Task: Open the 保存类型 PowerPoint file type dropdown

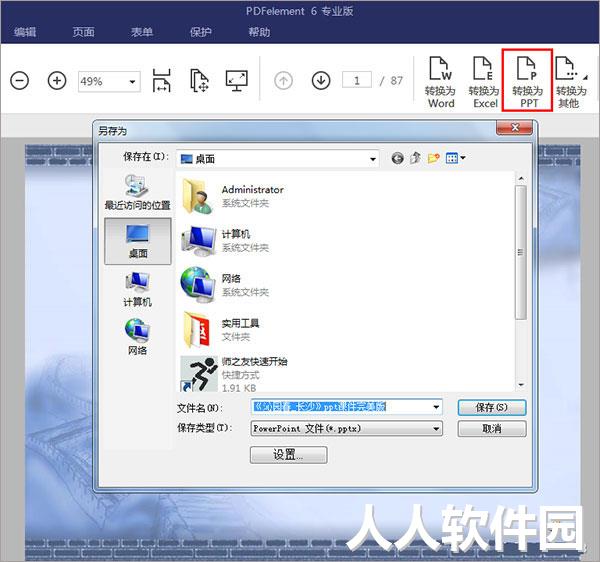Action: tap(346, 428)
